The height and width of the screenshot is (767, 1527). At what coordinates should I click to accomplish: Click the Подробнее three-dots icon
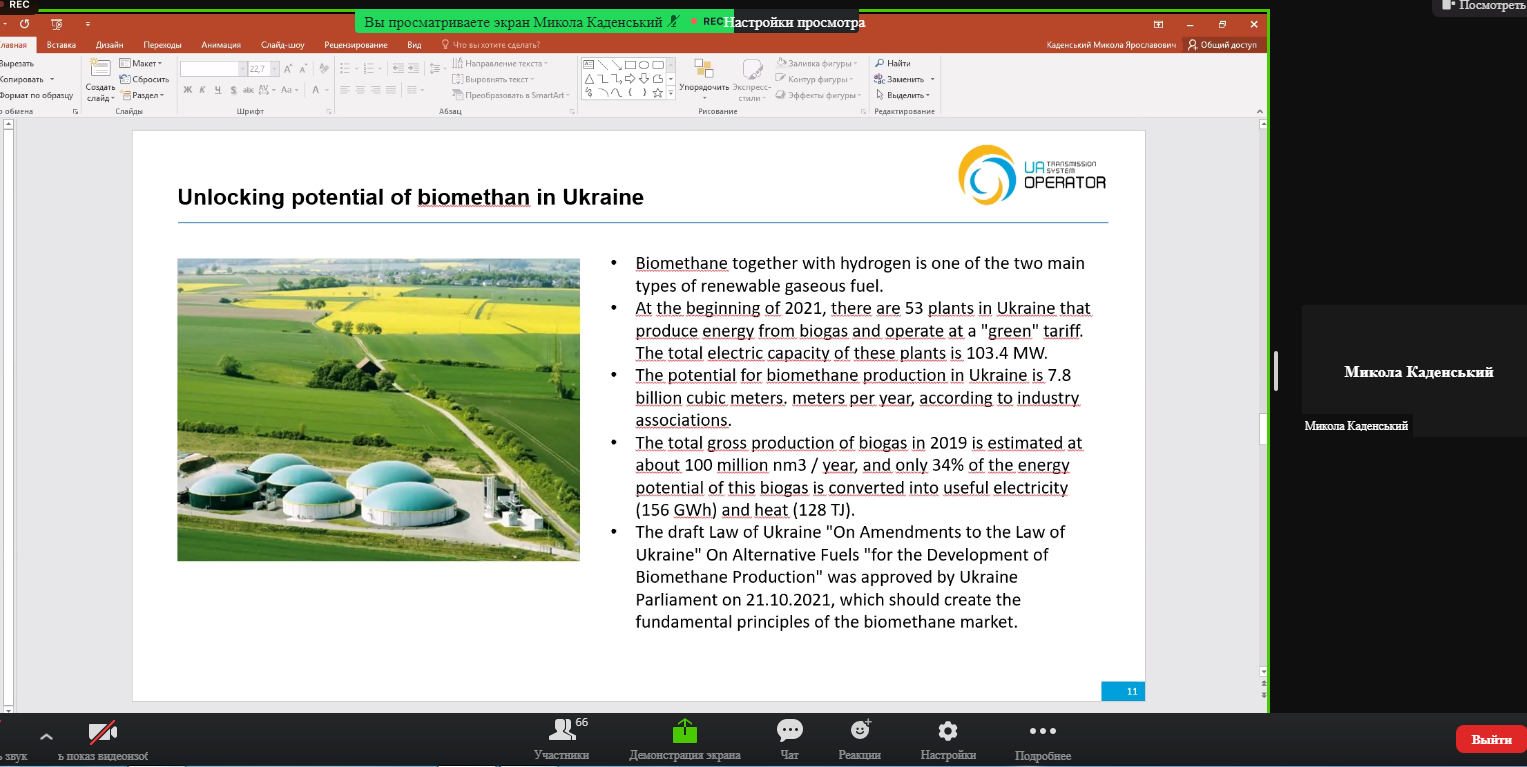click(1042, 732)
